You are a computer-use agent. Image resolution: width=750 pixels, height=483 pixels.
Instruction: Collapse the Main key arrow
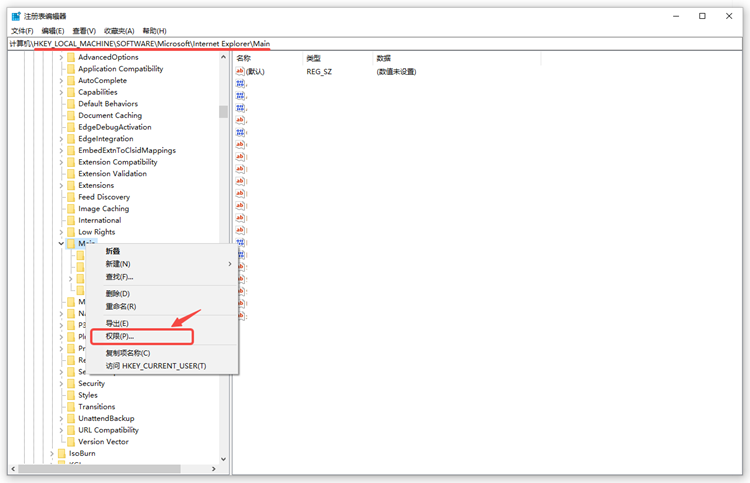tap(61, 244)
